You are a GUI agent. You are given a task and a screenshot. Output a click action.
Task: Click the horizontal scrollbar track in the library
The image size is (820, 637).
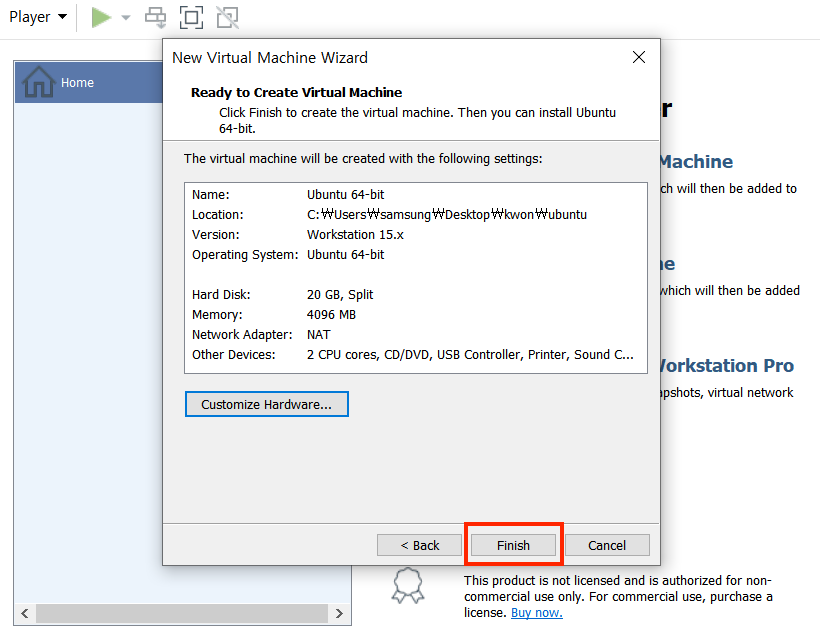point(181,613)
